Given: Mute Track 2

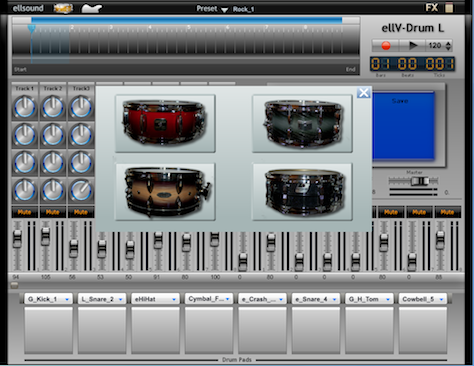Looking at the screenshot, I should coord(53,212).
